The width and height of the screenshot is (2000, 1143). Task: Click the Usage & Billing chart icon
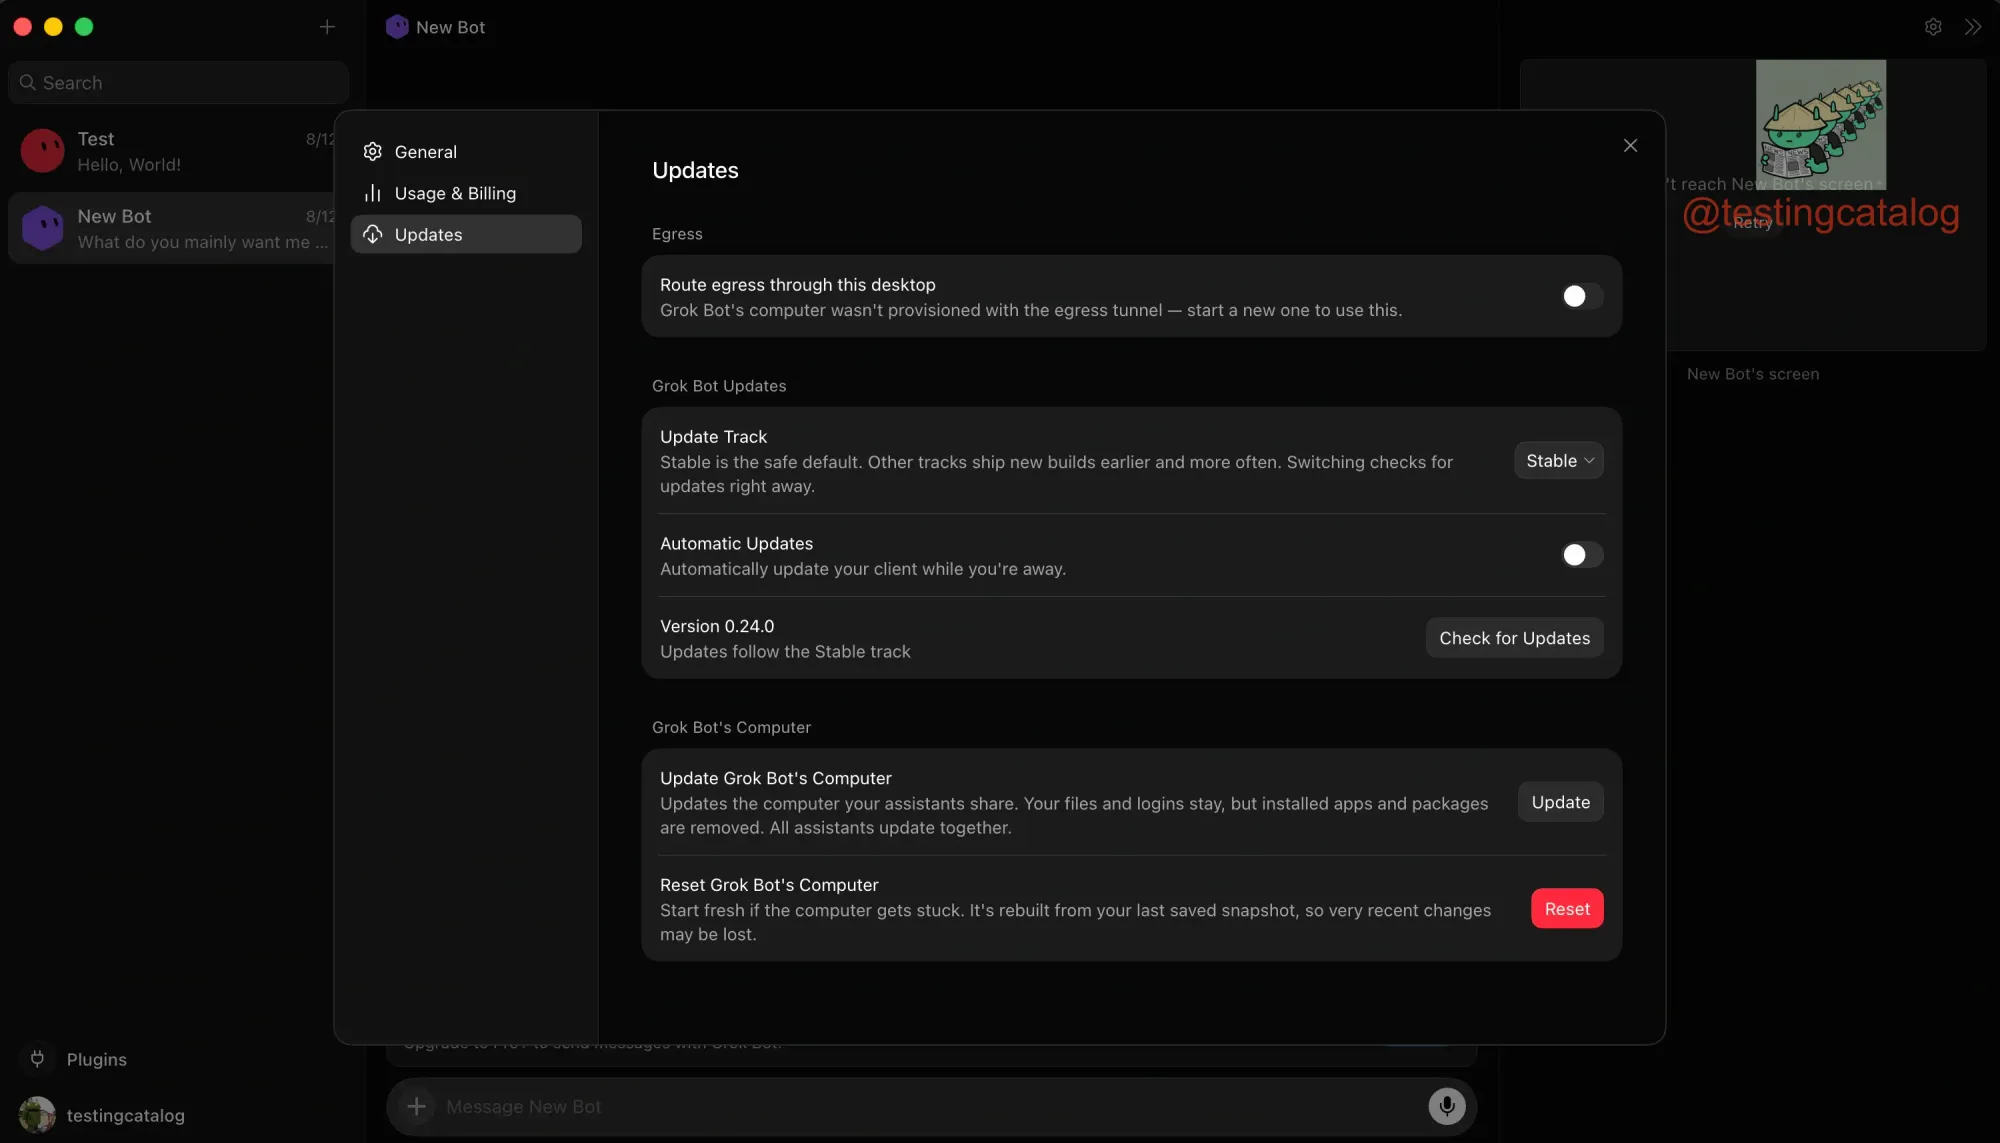click(373, 193)
